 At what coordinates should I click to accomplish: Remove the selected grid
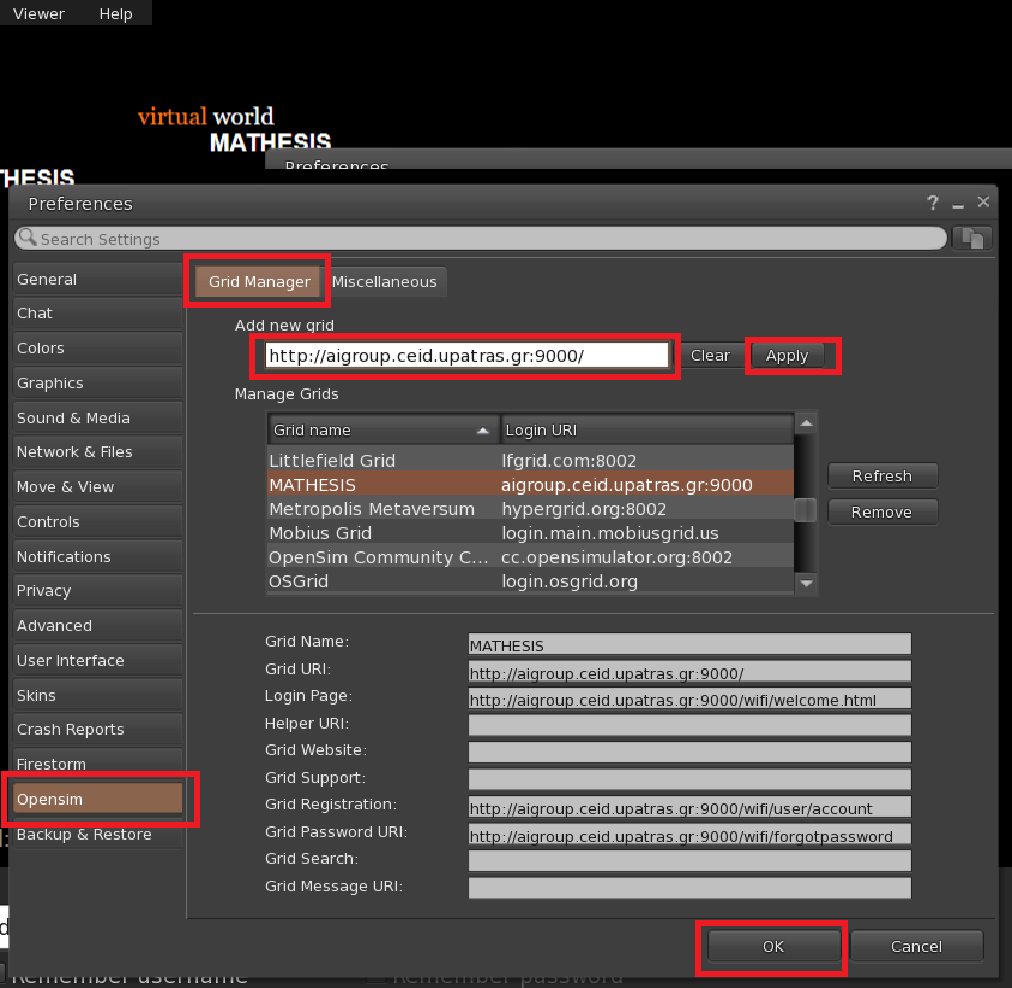coord(882,512)
